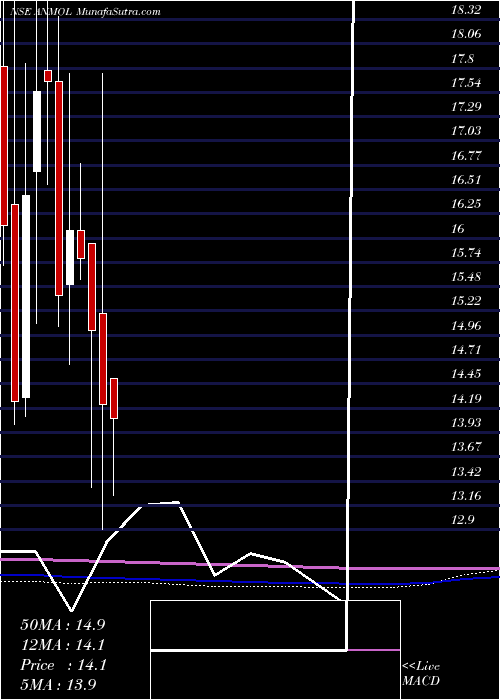Select the 50MA : 14.9 legend text
This screenshot has height=700, width=500.
(x=63, y=625)
